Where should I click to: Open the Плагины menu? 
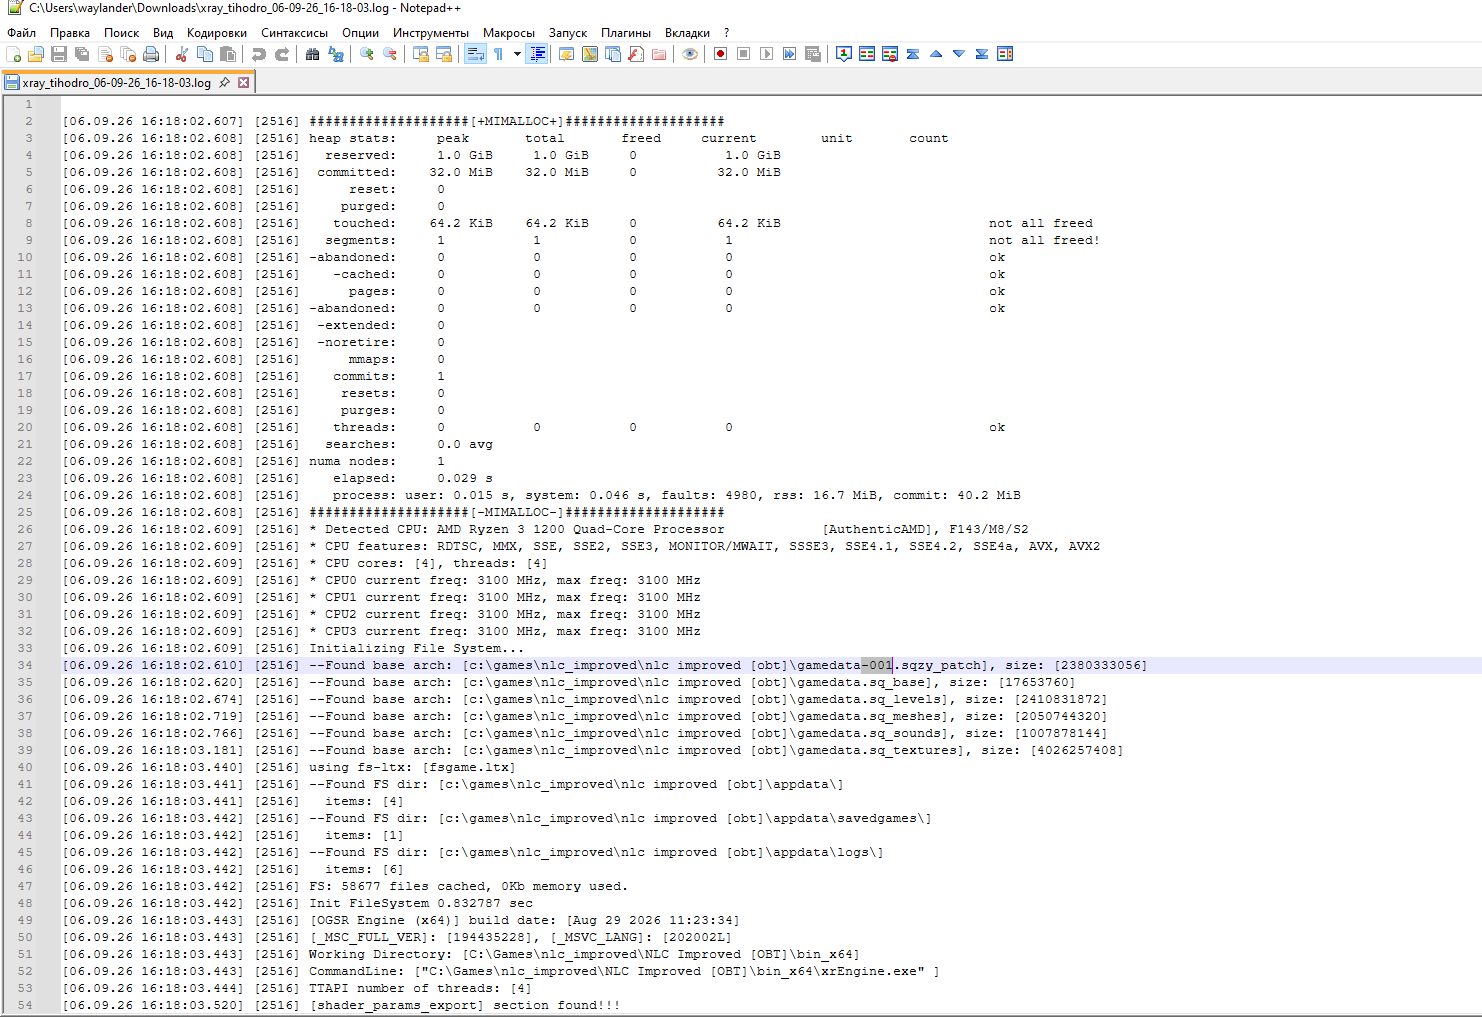tap(626, 33)
